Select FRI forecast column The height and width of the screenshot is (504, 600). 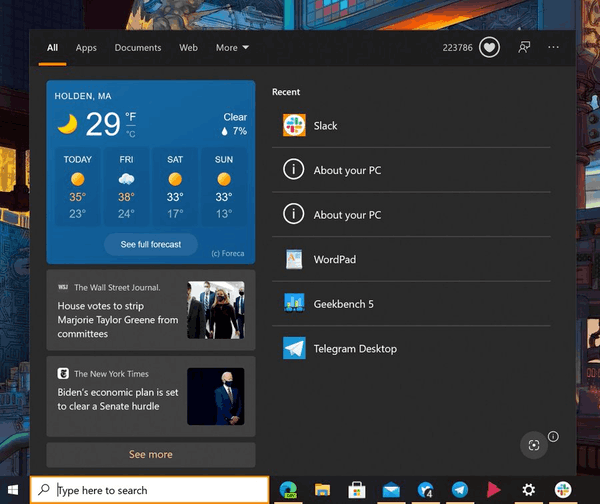tap(126, 186)
